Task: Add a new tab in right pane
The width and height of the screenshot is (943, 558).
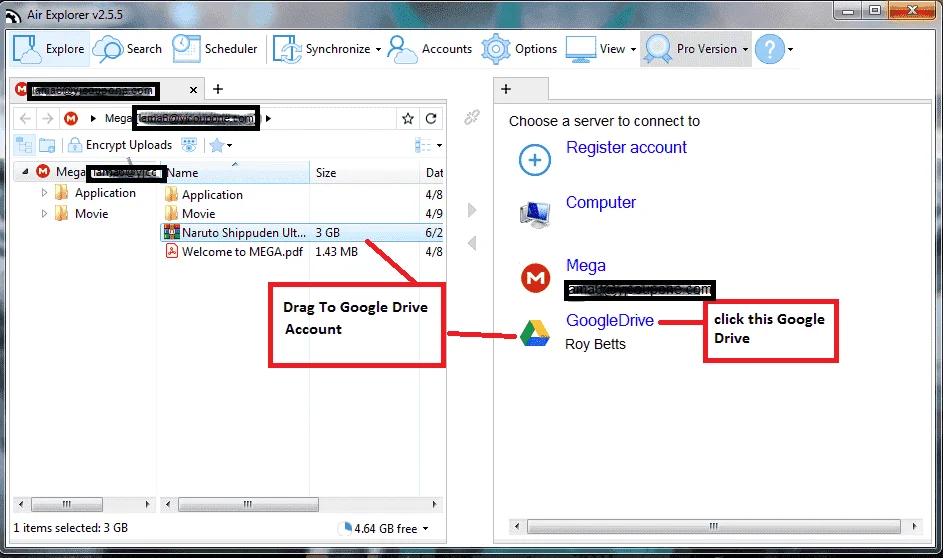Action: [x=506, y=89]
